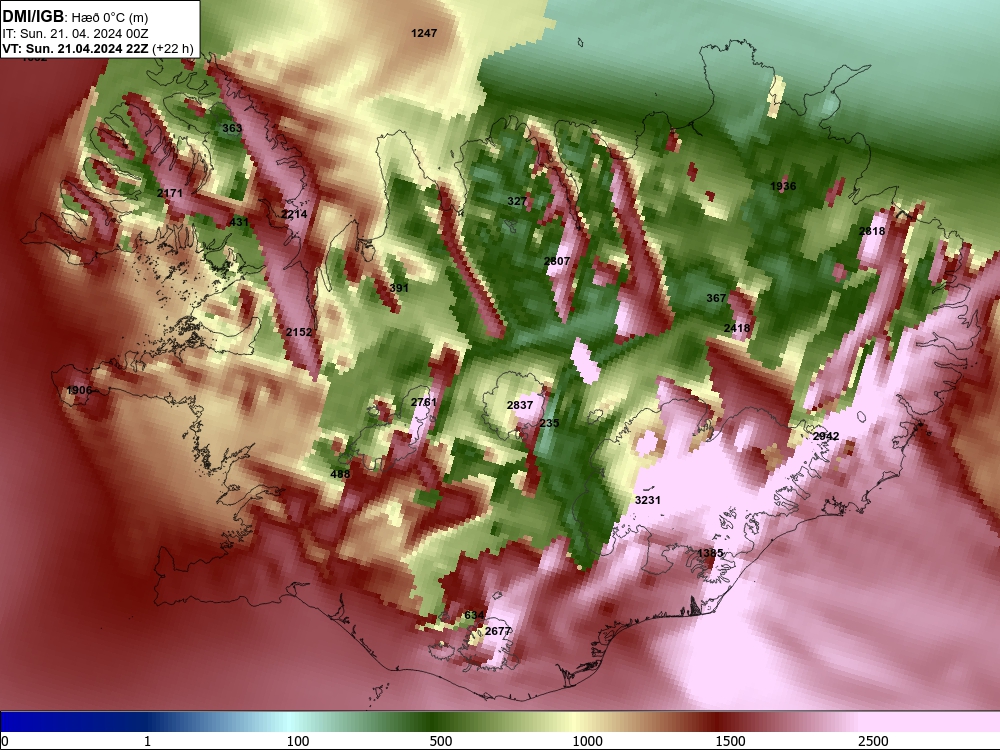Click the '488' height value
Viewport: 1000px width, 750px height.
click(341, 474)
